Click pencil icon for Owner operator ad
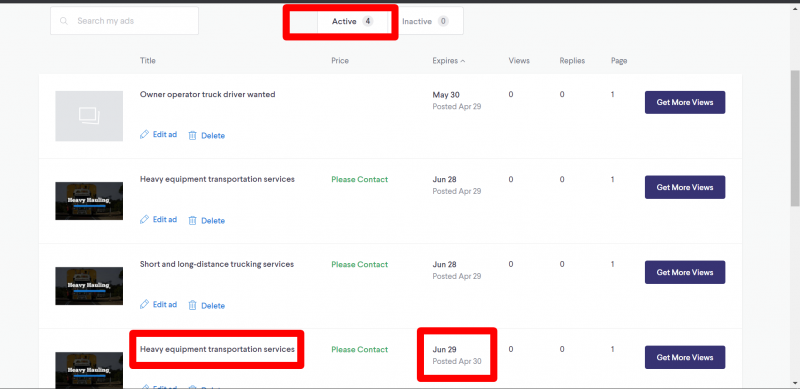The width and height of the screenshot is (800, 389). [144, 135]
